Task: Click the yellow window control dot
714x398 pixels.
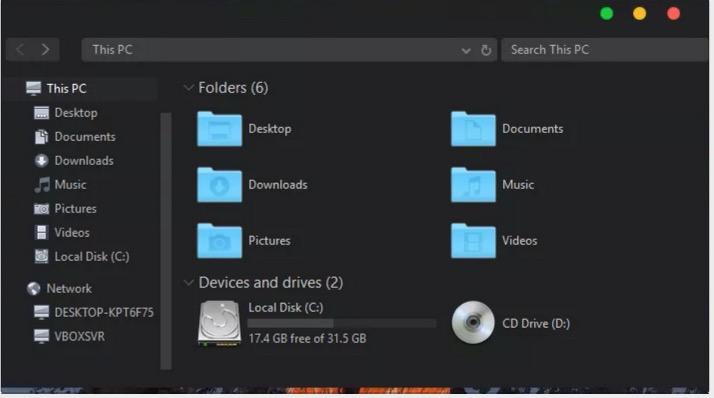Action: (x=639, y=14)
